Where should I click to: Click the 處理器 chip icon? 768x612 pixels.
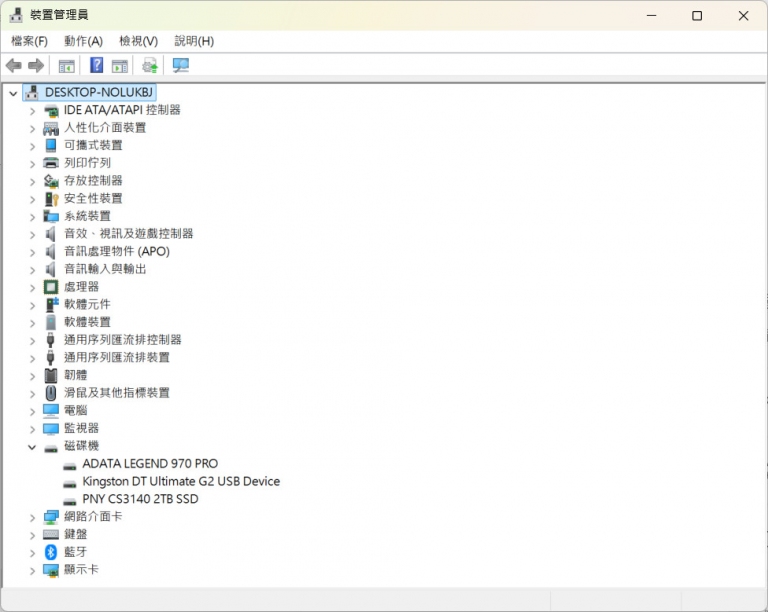(51, 287)
